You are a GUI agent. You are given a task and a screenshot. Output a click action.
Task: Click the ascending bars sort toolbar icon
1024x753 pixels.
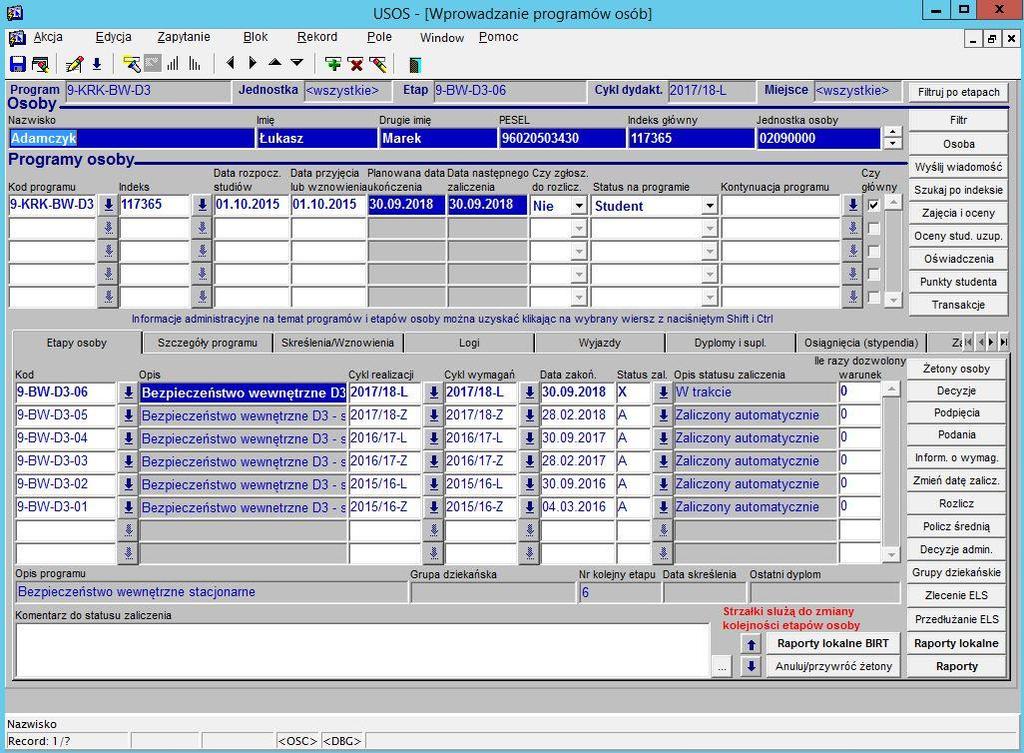[x=173, y=64]
